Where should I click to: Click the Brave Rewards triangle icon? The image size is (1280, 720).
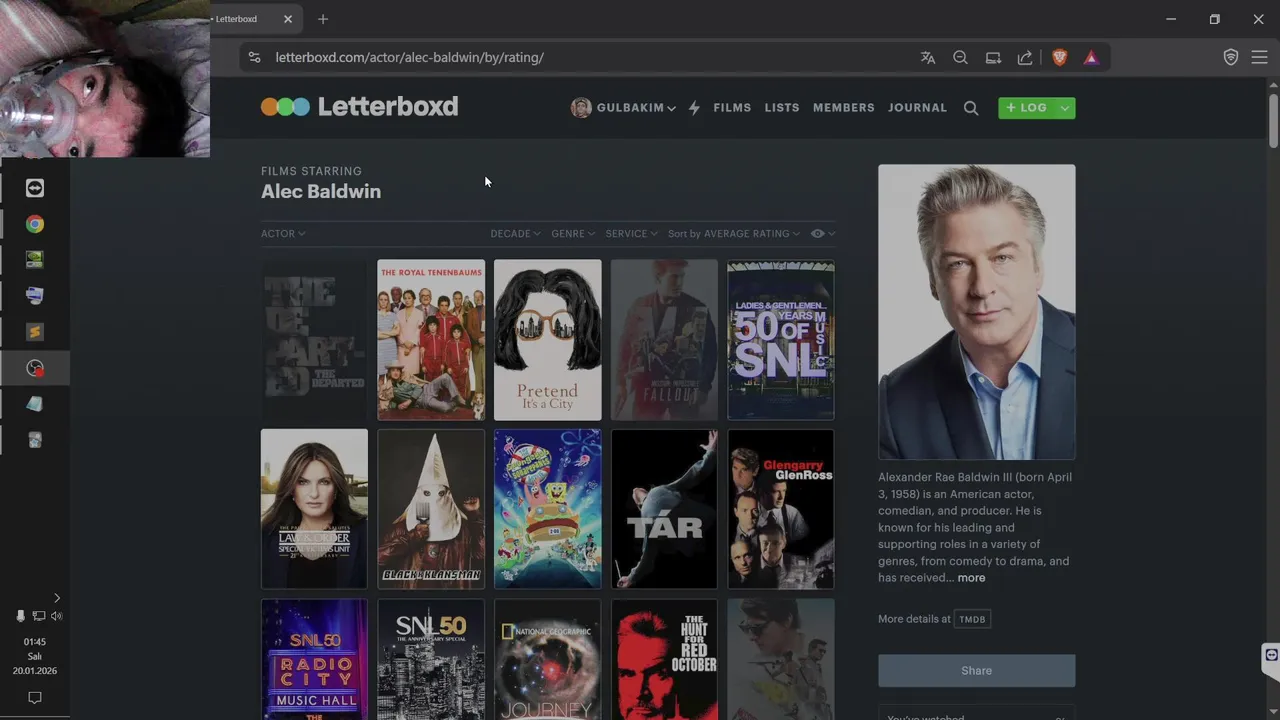coord(1091,58)
